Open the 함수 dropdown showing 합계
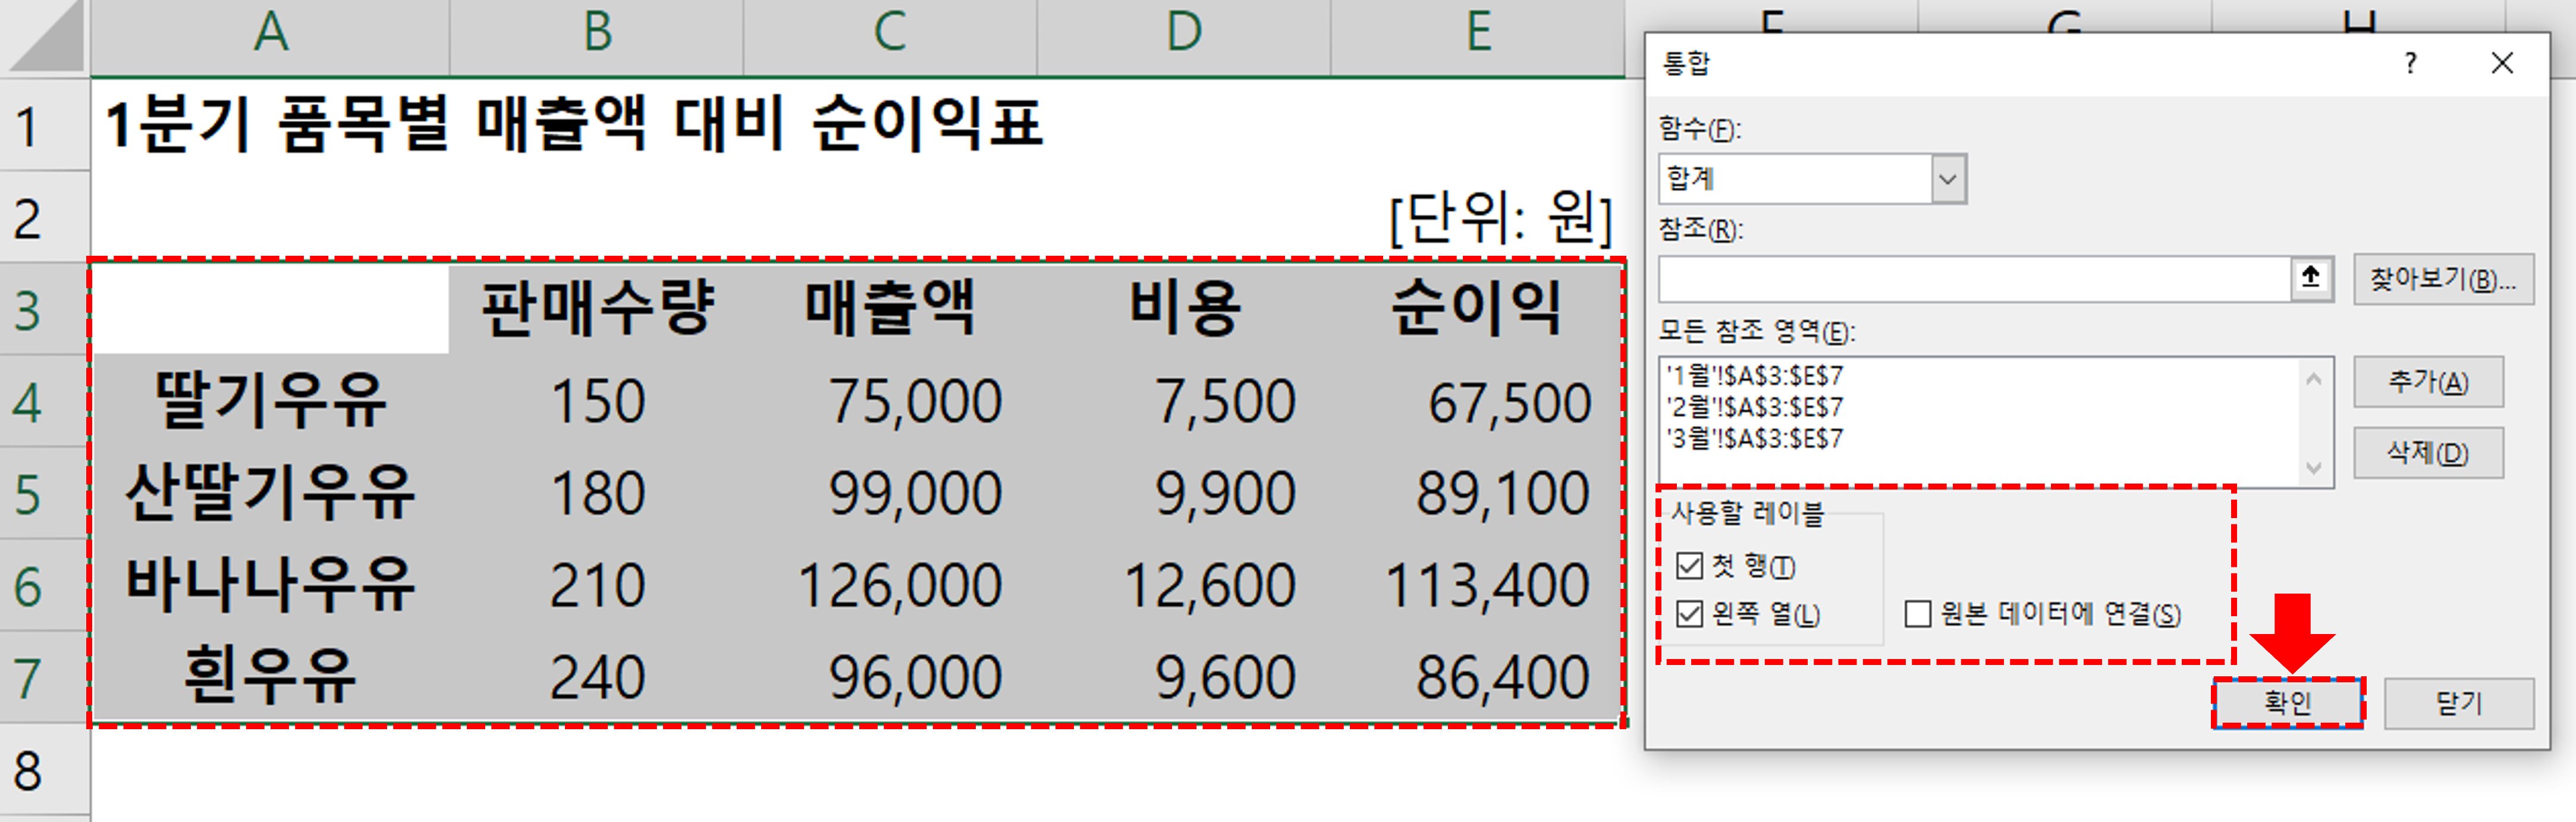The image size is (2576, 822). (1947, 179)
